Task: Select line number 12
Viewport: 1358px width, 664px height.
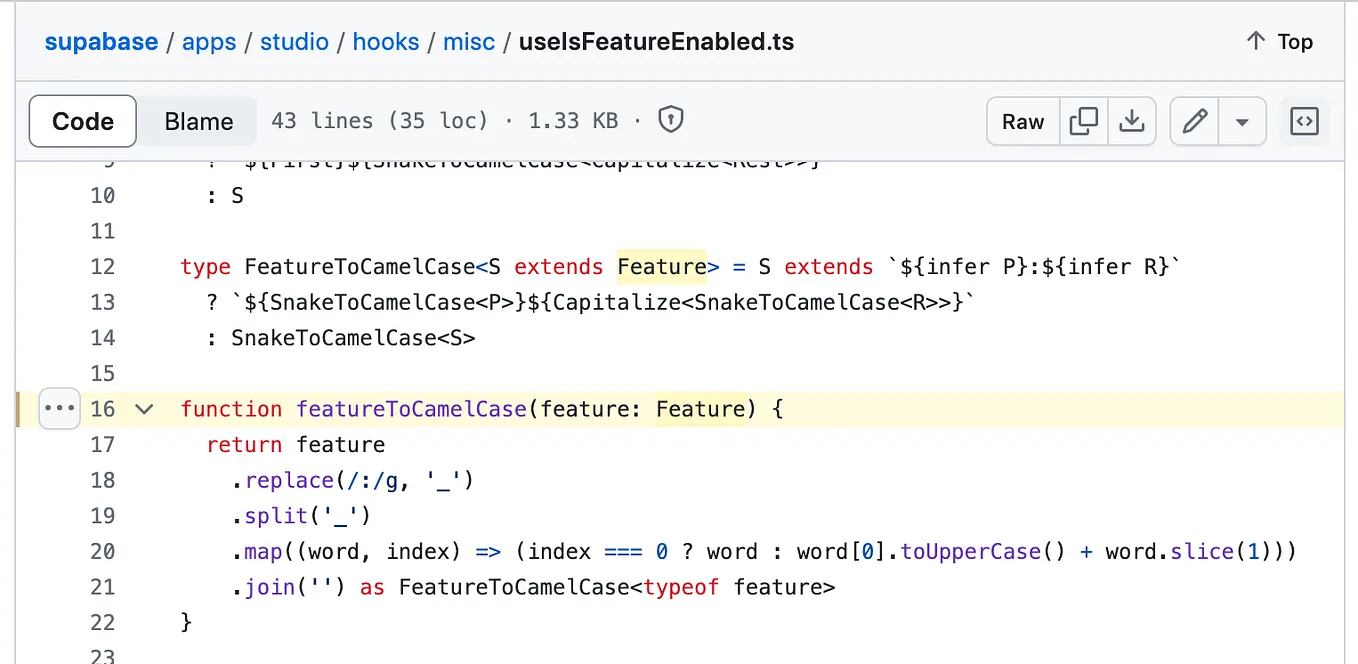Action: click(x=103, y=266)
